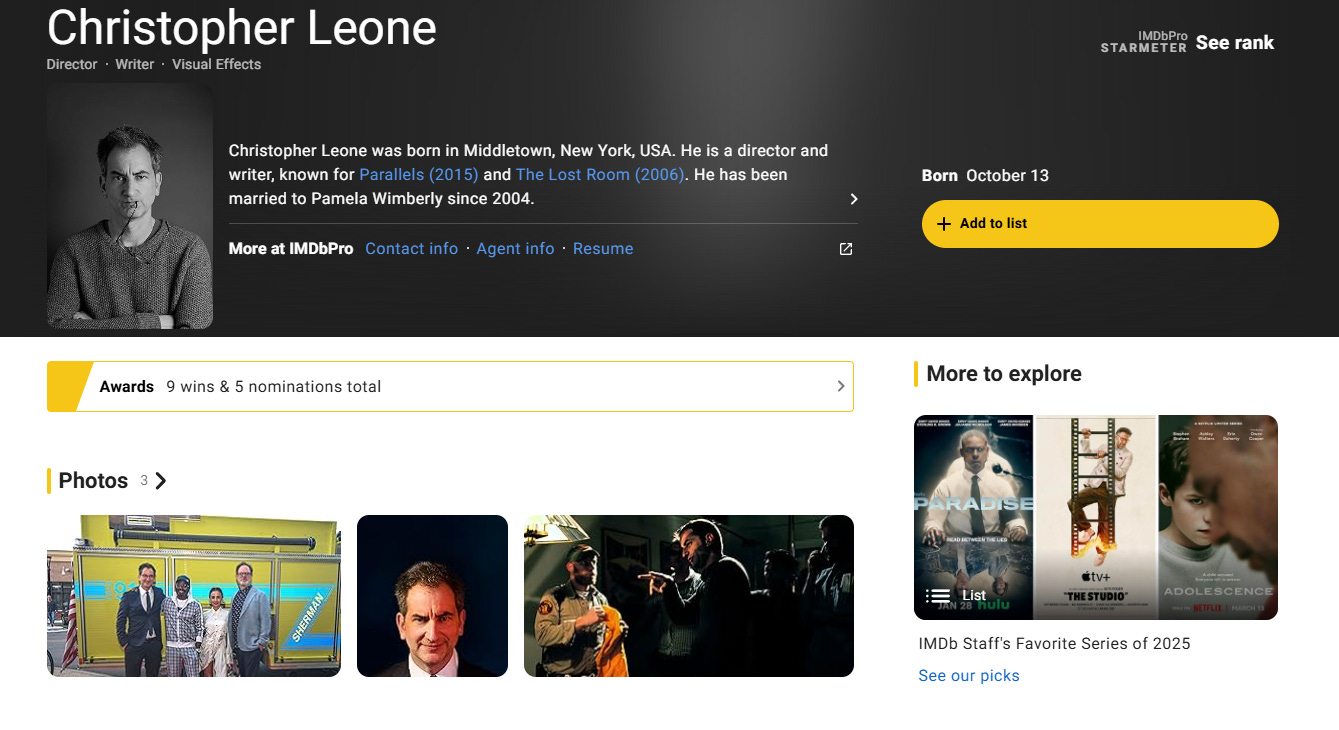Open the Photos section heading

pyautogui.click(x=93, y=481)
